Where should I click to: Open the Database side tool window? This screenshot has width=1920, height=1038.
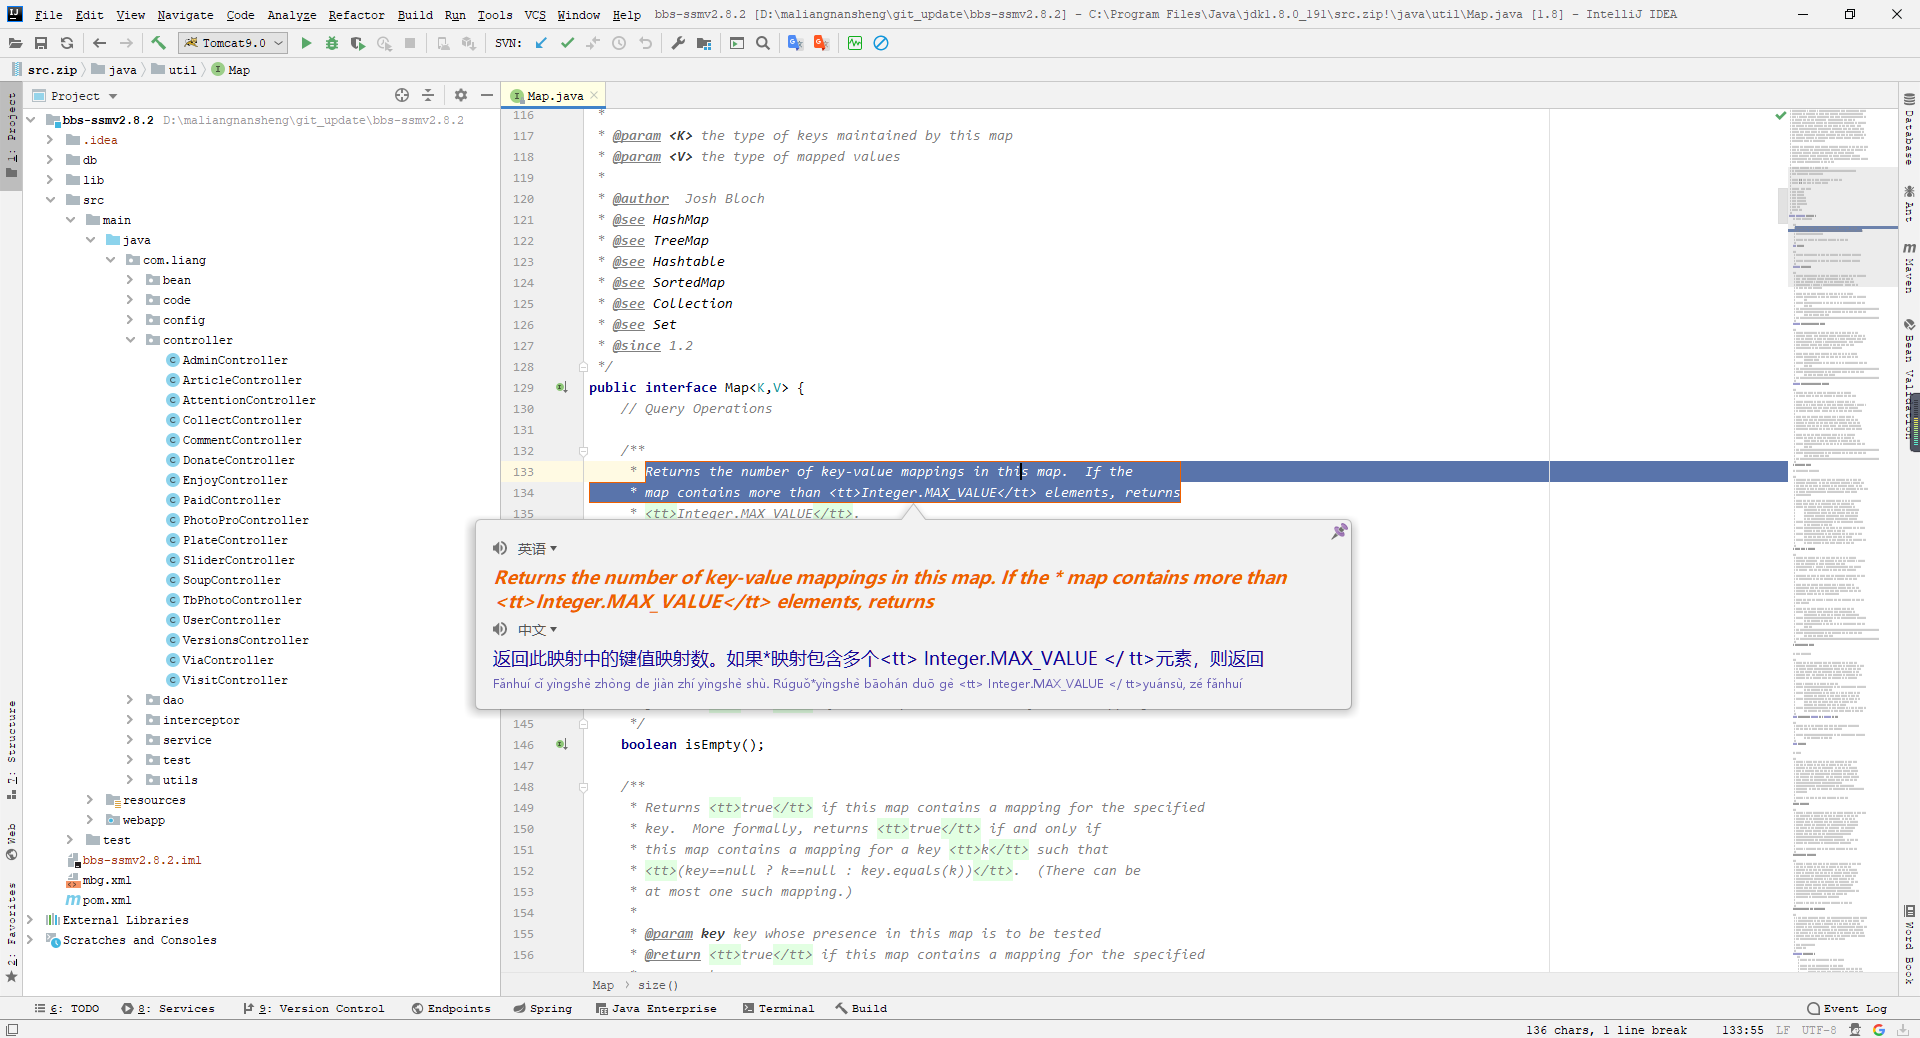[1909, 130]
